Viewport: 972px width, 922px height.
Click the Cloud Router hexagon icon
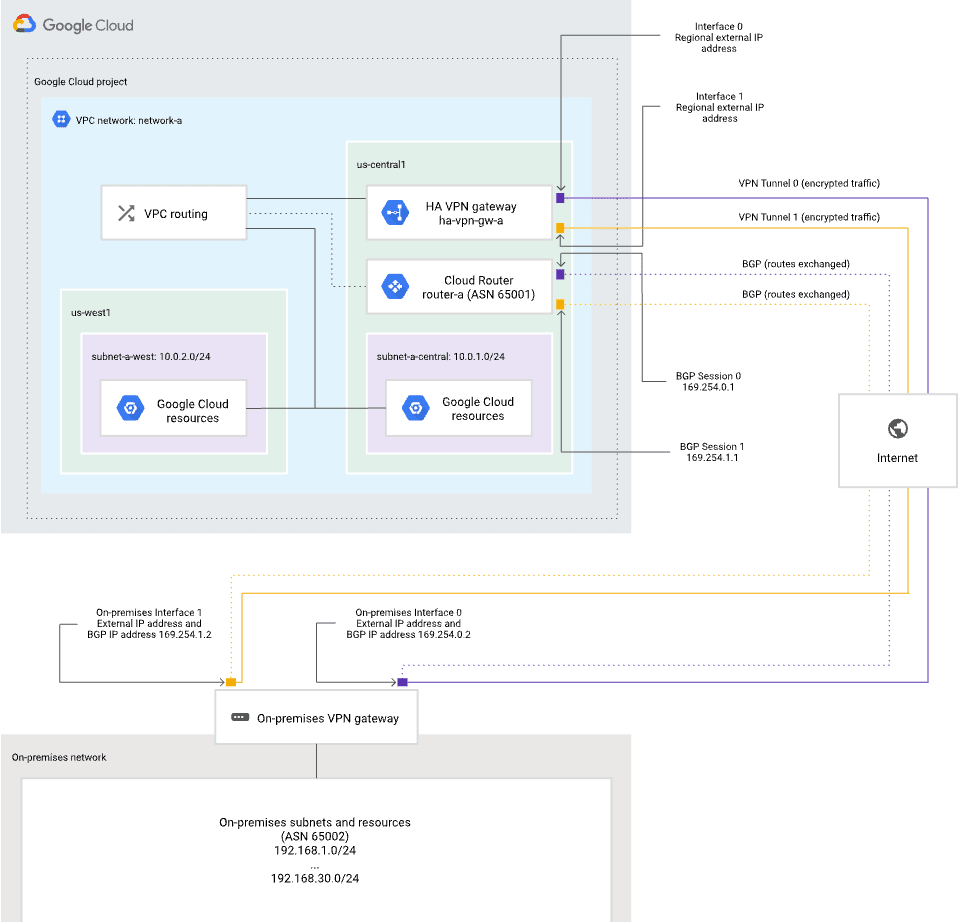[395, 286]
